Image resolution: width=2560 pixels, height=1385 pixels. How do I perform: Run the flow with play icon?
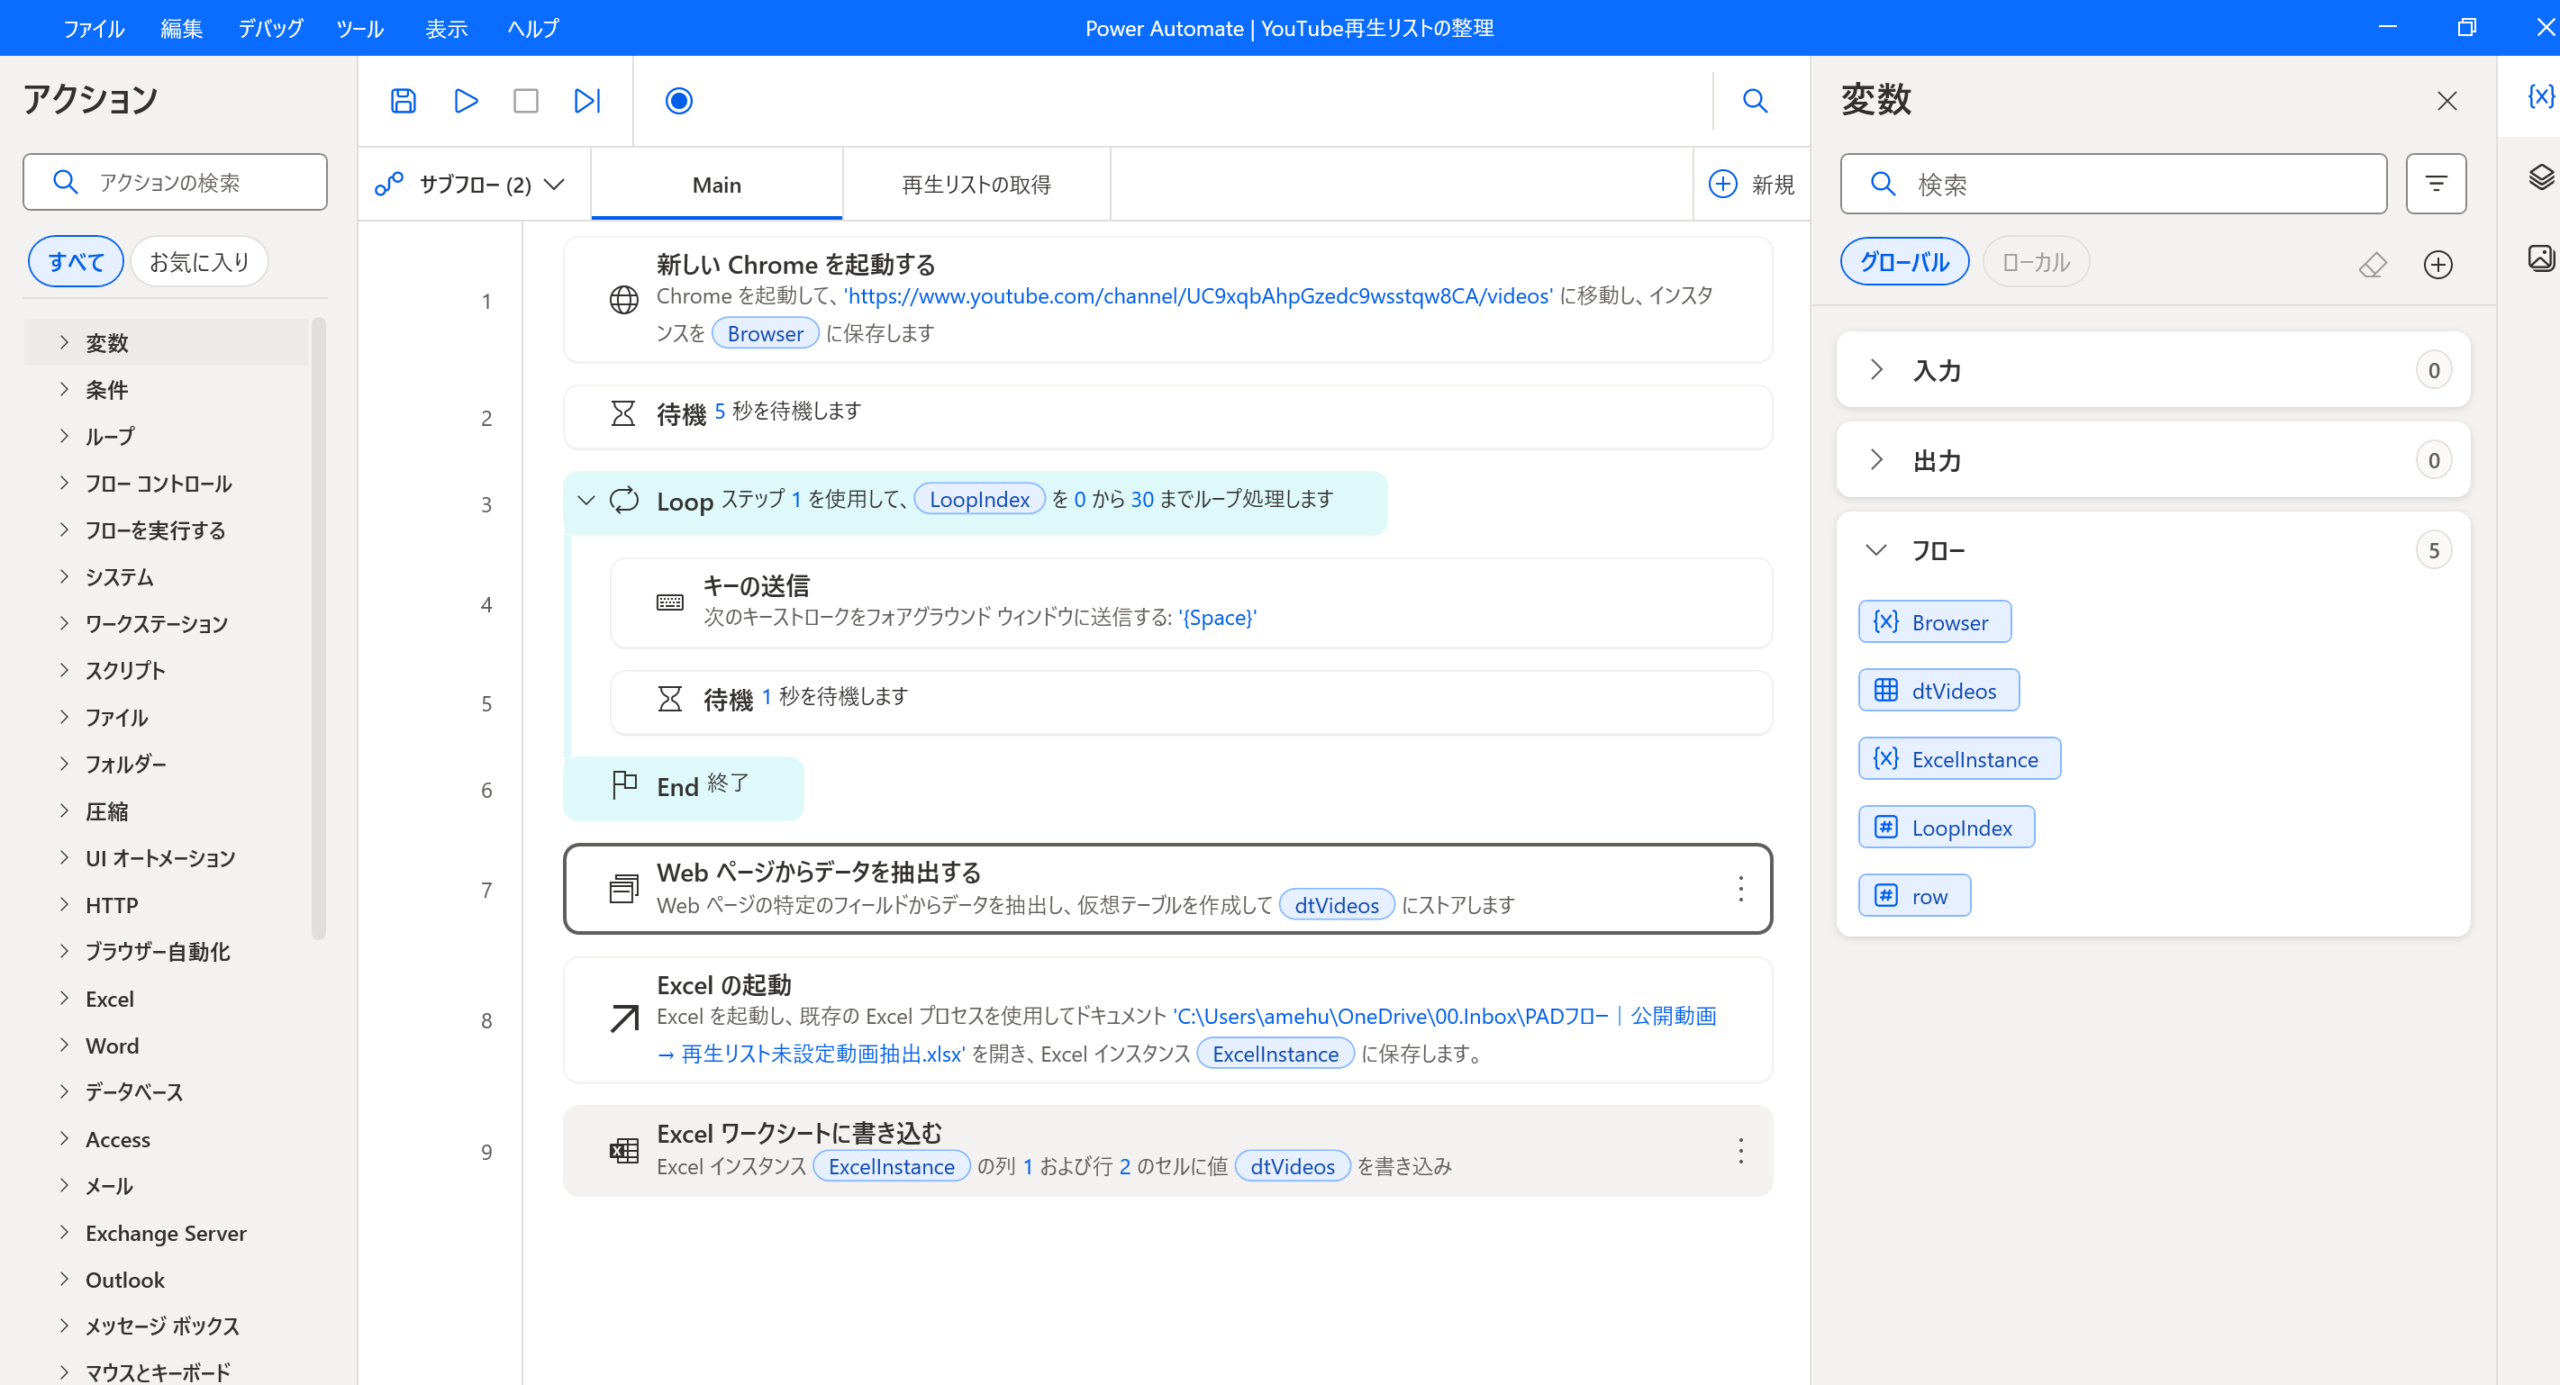coord(465,101)
